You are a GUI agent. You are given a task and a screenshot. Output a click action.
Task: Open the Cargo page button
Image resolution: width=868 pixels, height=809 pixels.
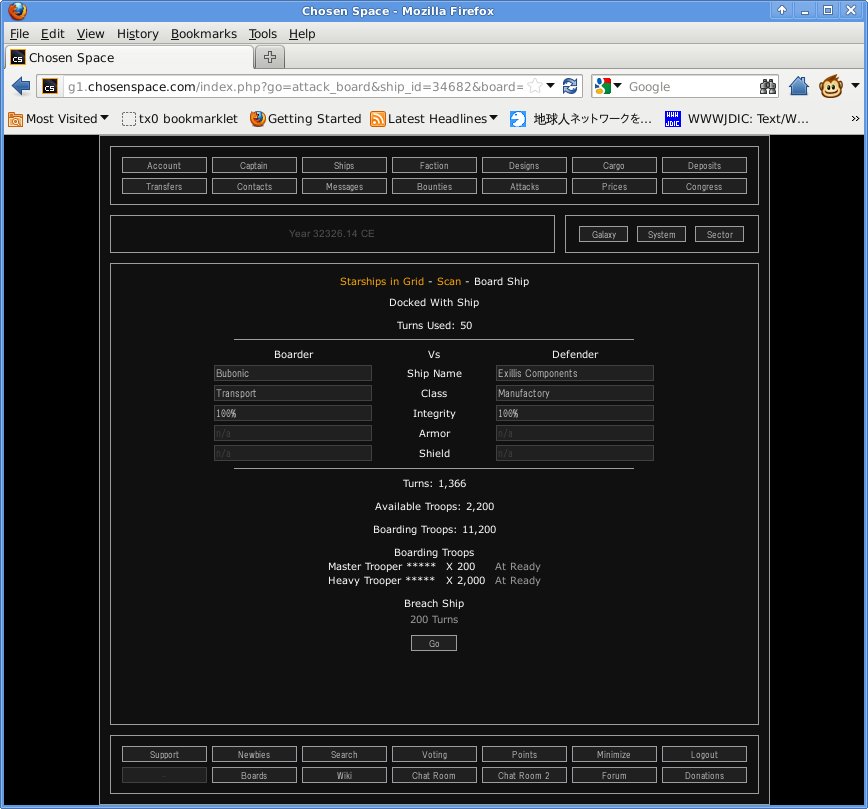point(614,165)
